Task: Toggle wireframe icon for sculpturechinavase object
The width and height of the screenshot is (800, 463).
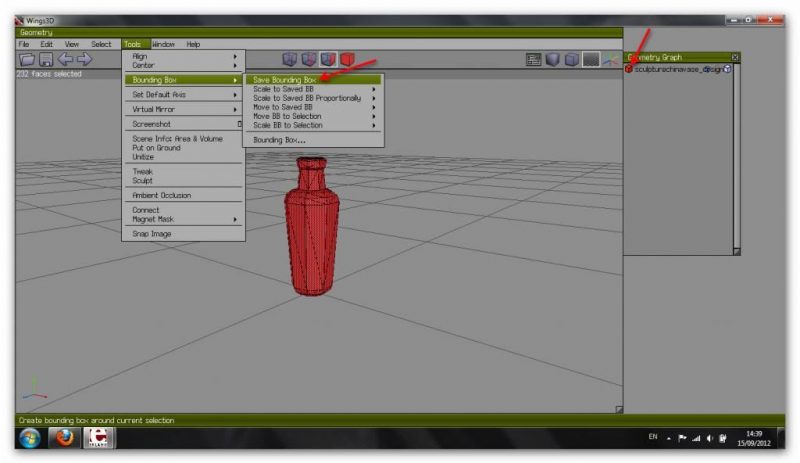Action: pyautogui.click(x=728, y=69)
